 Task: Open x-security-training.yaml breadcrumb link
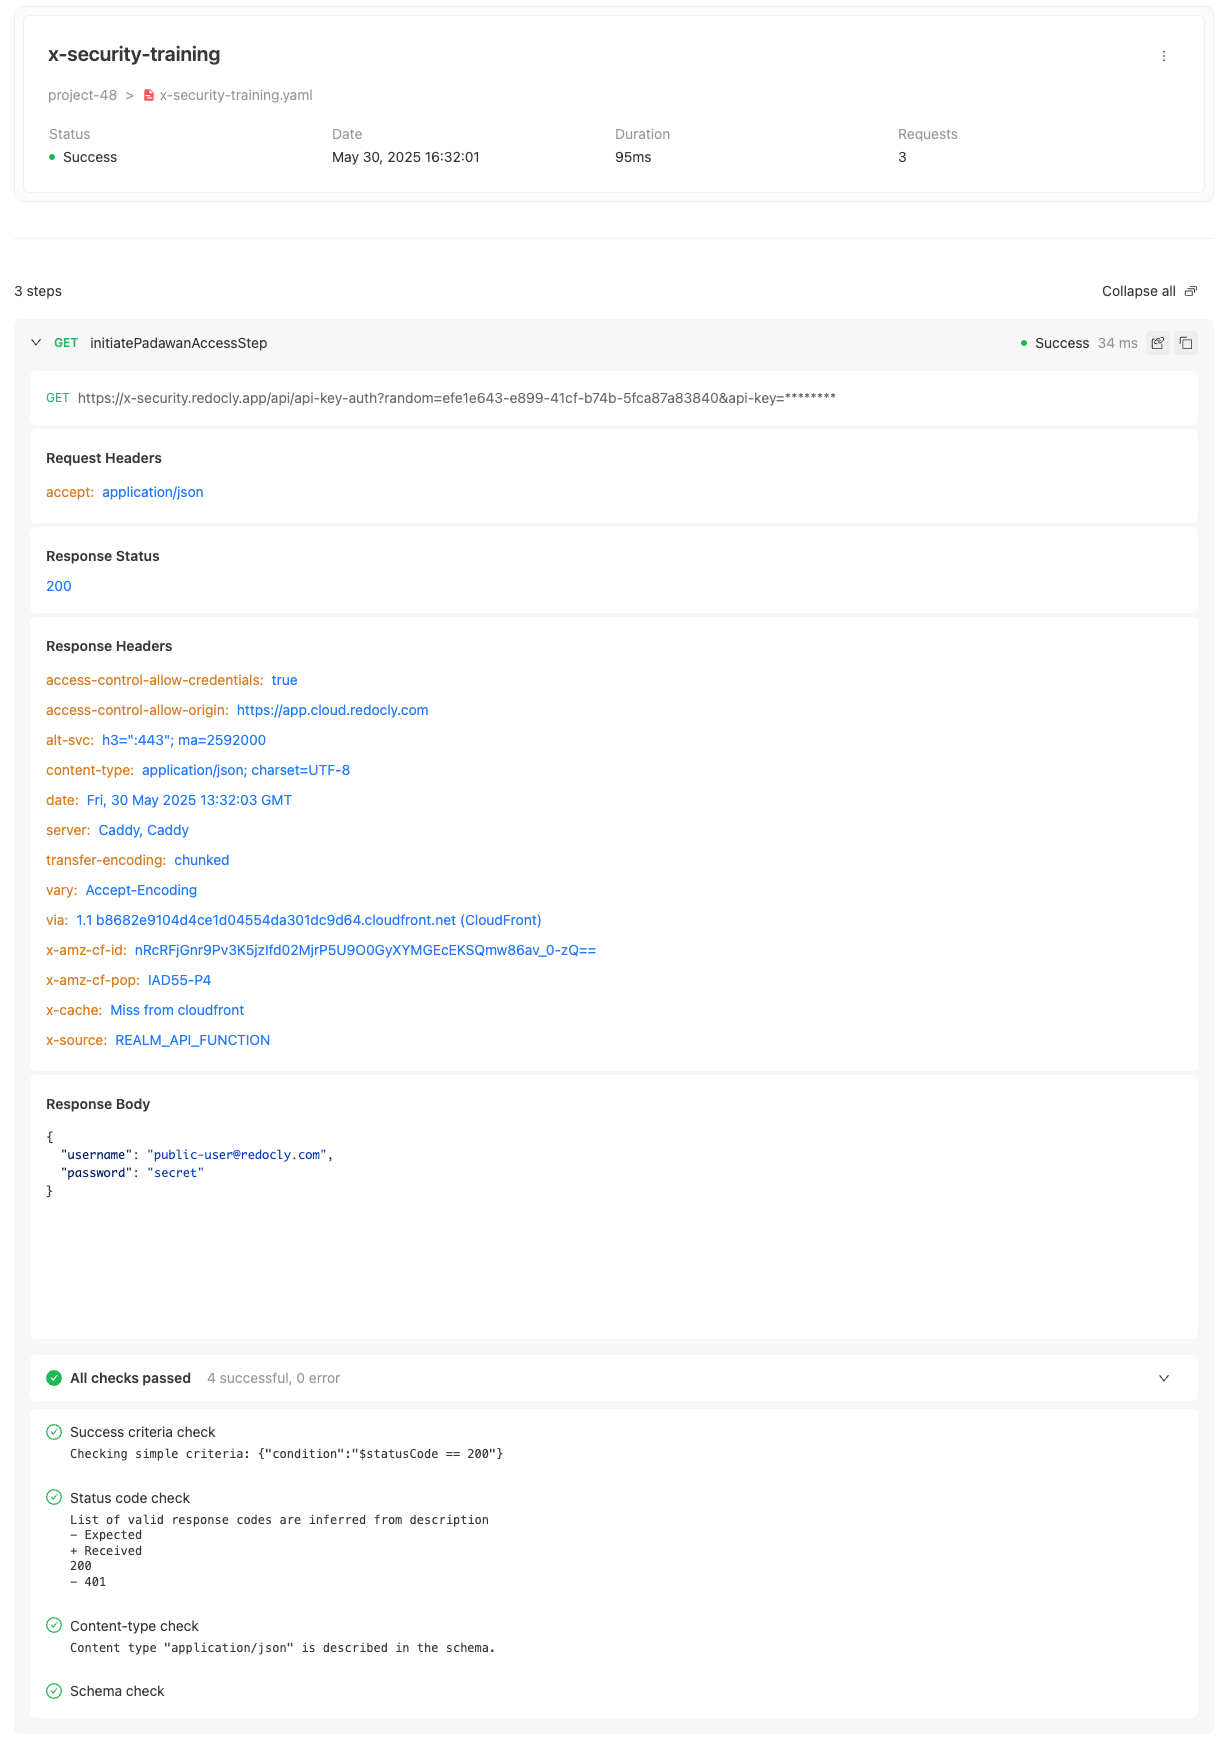point(236,95)
